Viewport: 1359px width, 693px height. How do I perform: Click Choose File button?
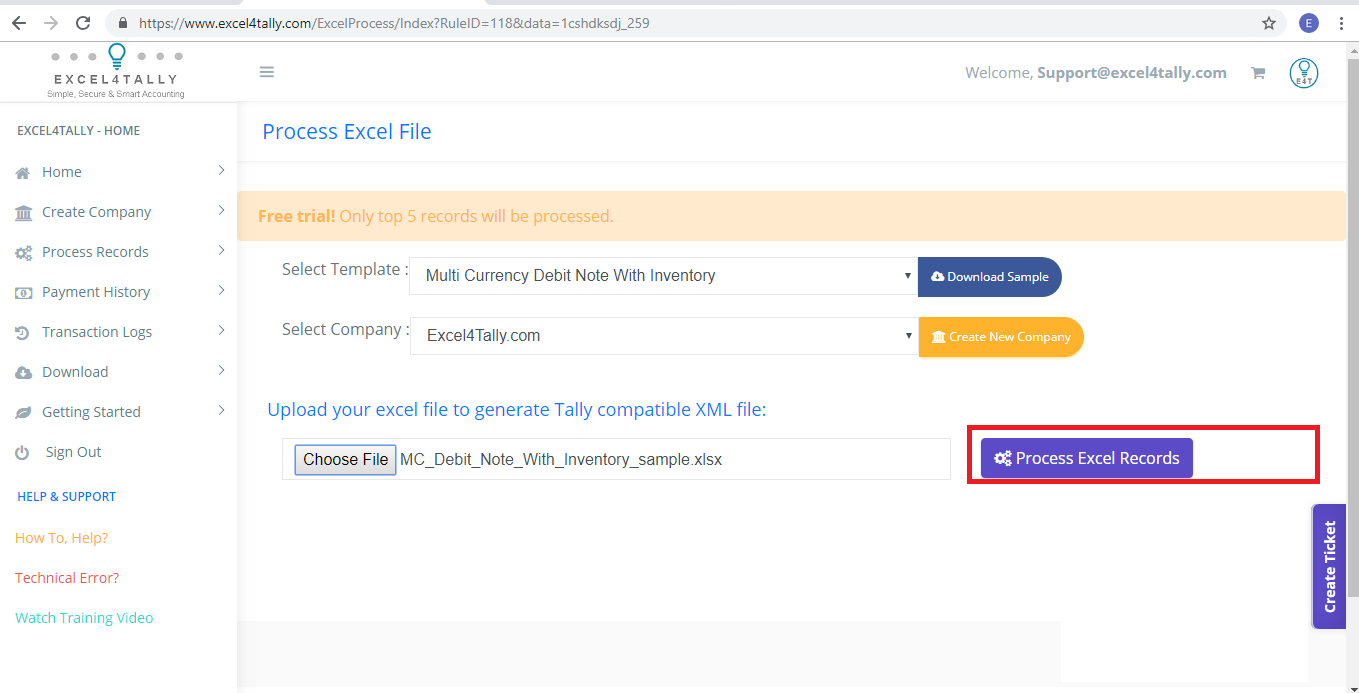345,460
